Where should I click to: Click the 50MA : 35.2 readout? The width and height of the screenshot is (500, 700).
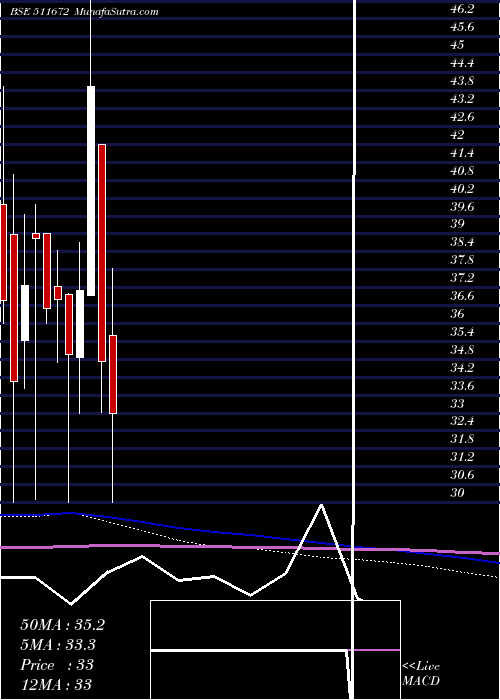point(62,625)
